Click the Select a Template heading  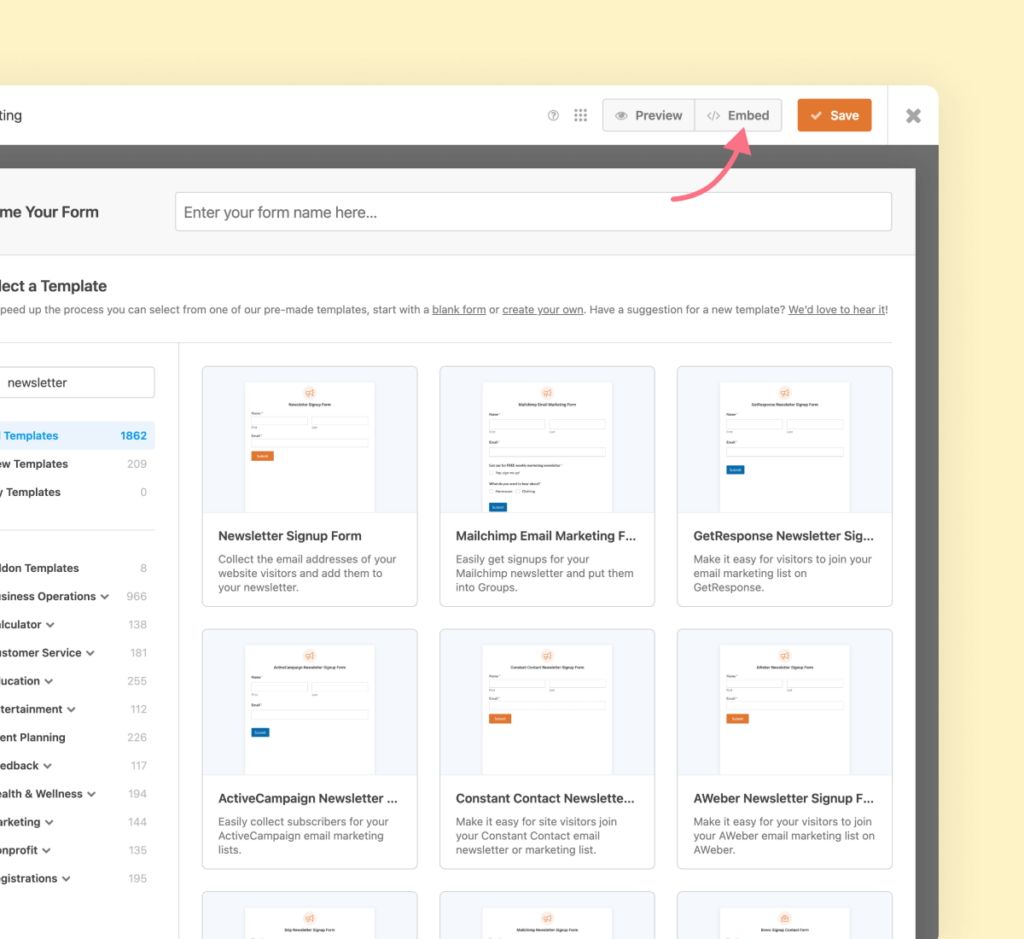pyautogui.click(x=53, y=286)
